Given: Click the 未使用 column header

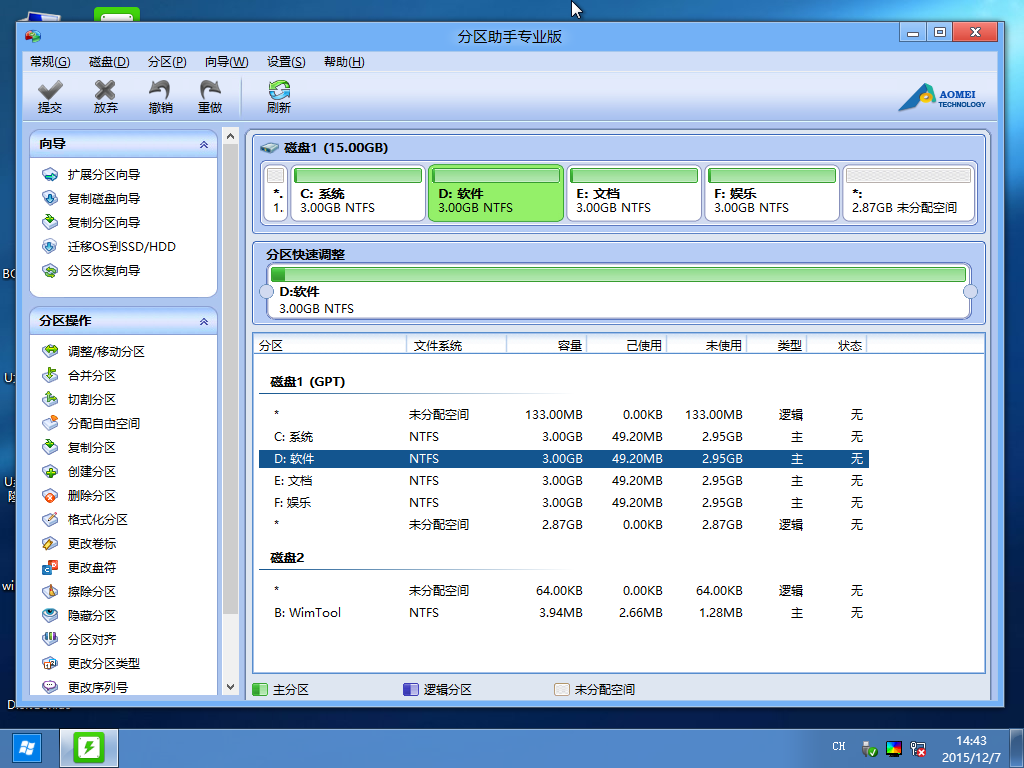Looking at the screenshot, I should click(x=707, y=345).
